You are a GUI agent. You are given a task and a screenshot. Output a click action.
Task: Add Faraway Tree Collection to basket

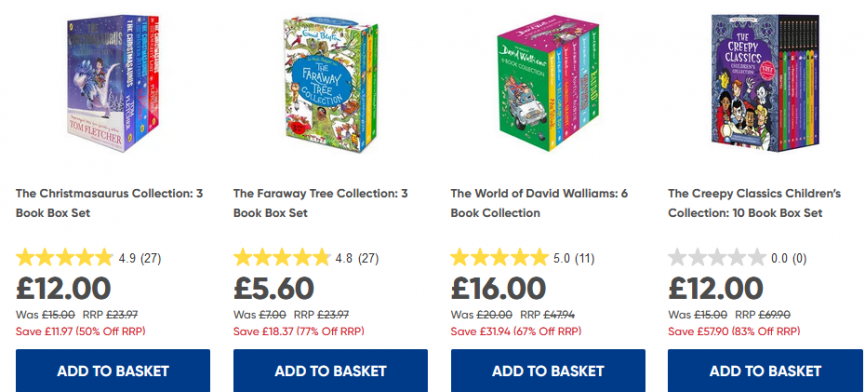click(330, 370)
